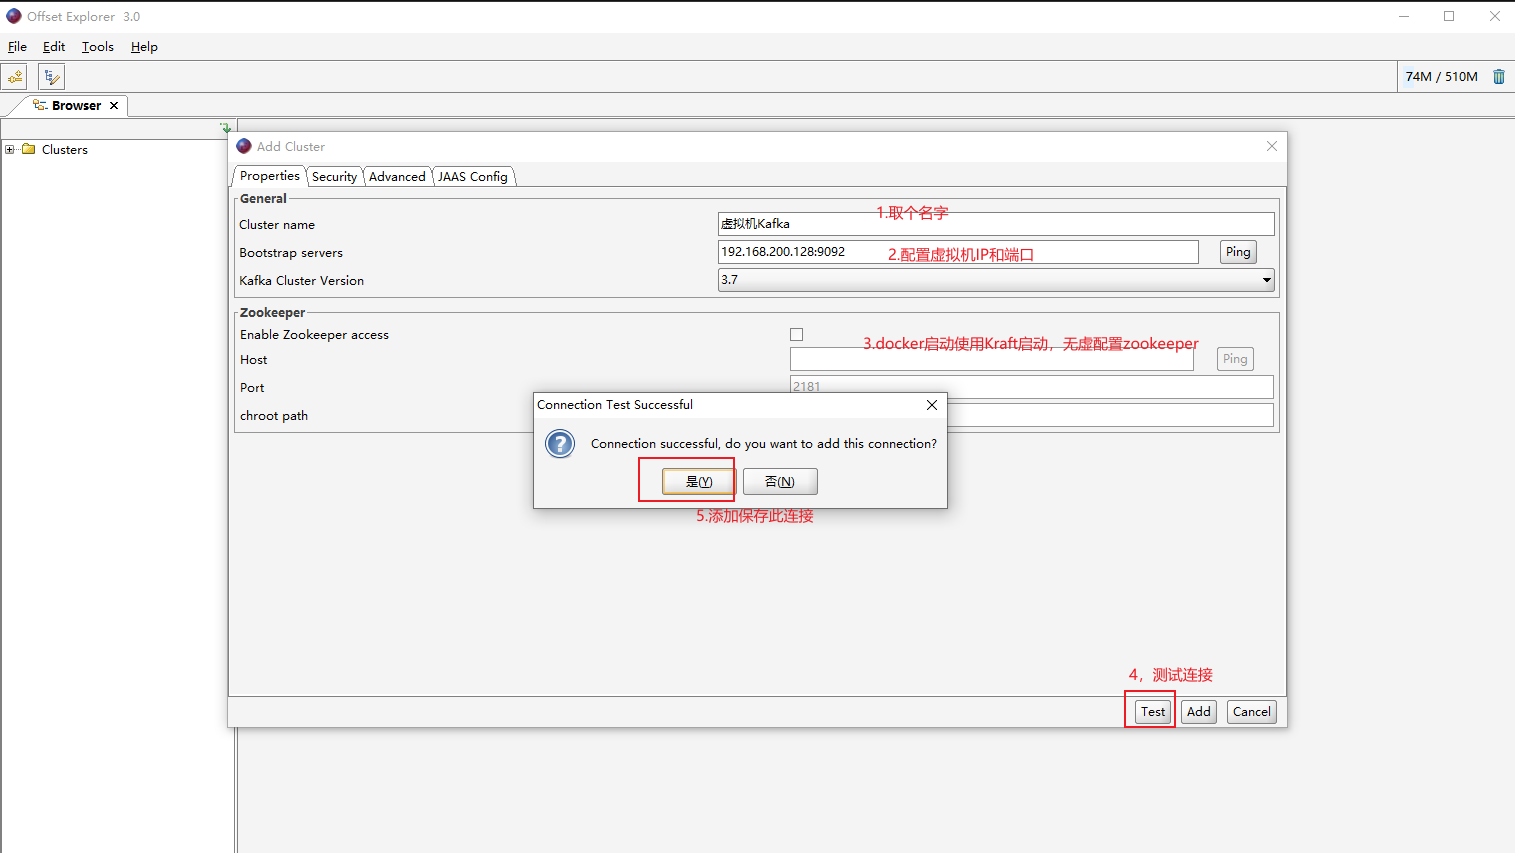Confirm adding connection with 是(Y)
Image resolution: width=1515 pixels, height=853 pixels.
pos(699,482)
